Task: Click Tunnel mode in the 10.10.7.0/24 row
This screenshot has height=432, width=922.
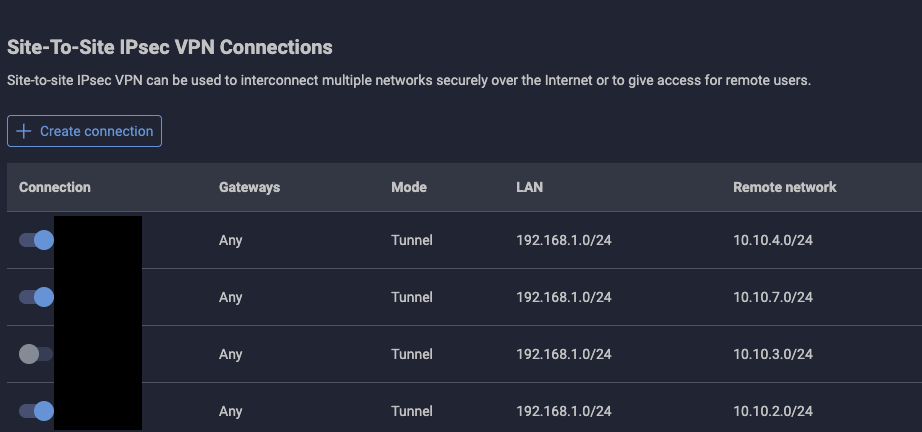Action: coord(412,297)
